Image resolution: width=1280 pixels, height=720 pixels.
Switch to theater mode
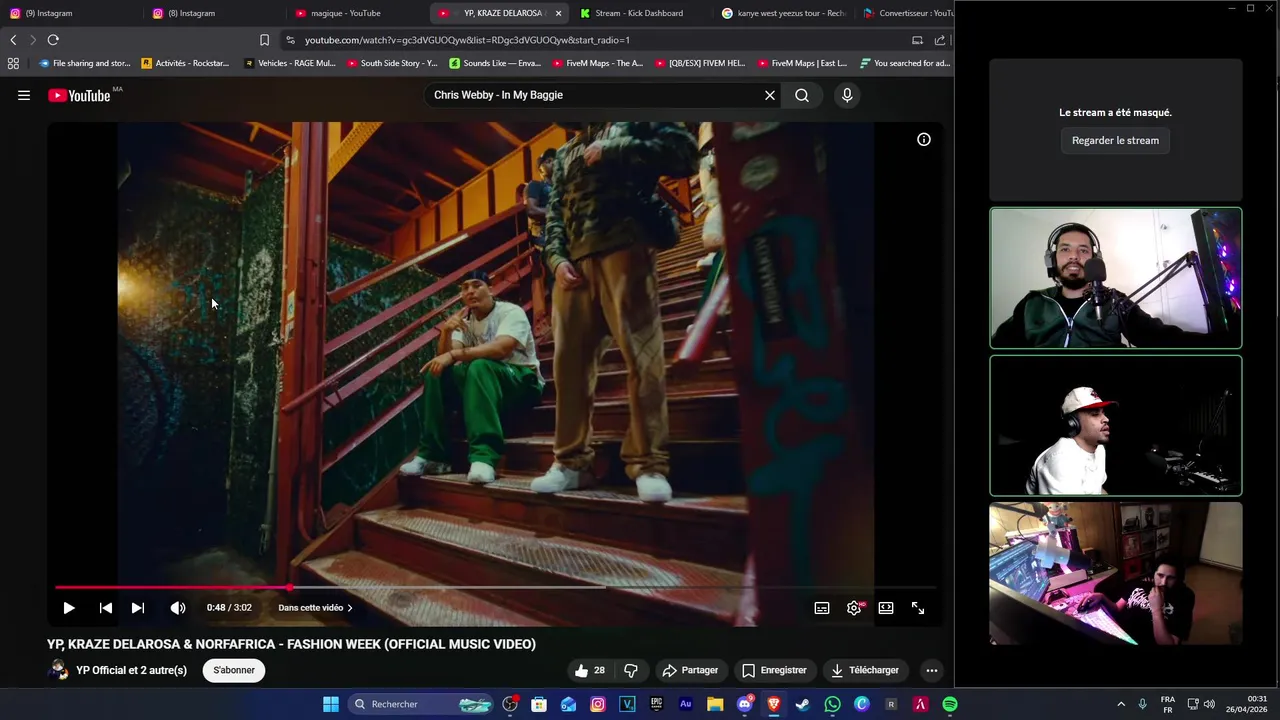(886, 608)
